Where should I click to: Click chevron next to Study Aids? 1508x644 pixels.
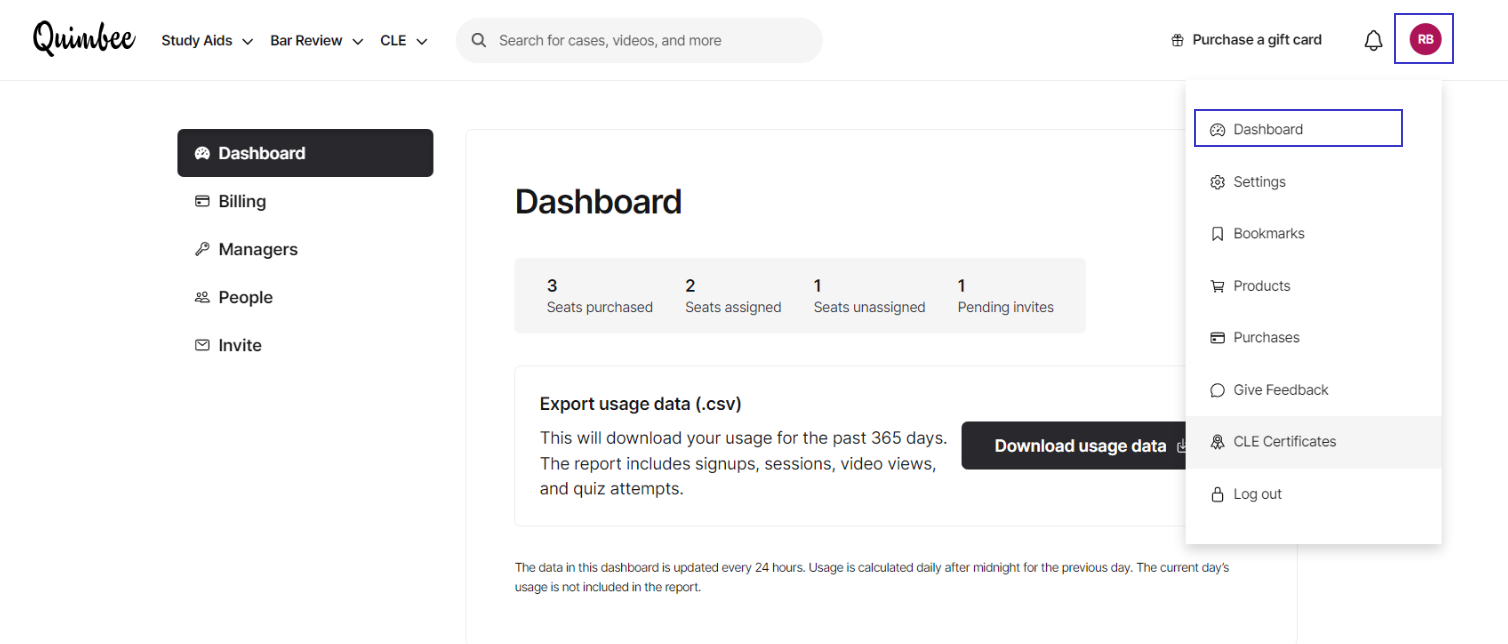(x=247, y=42)
